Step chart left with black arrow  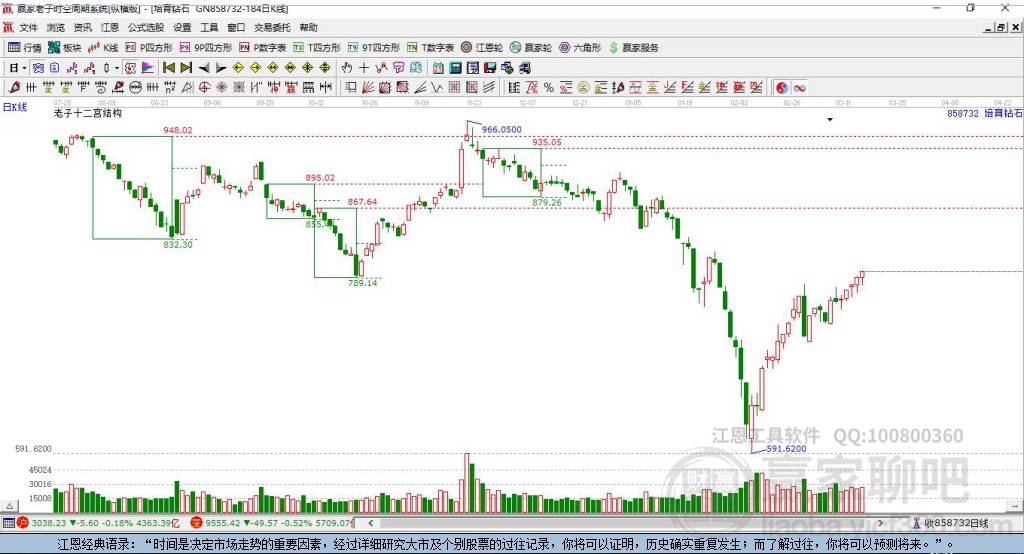[x=204, y=67]
